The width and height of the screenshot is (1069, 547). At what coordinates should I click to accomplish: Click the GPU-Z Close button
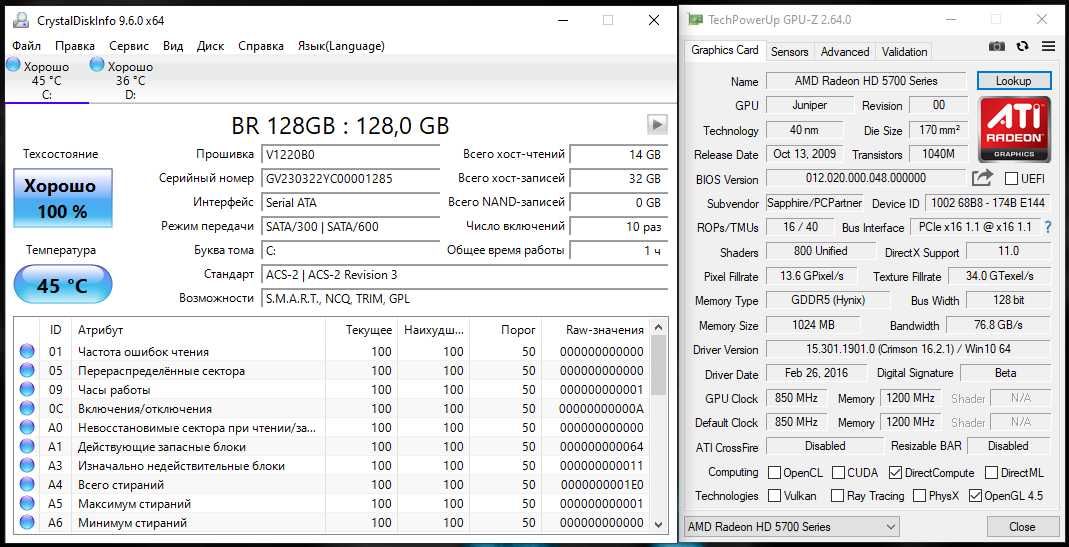tap(1022, 527)
